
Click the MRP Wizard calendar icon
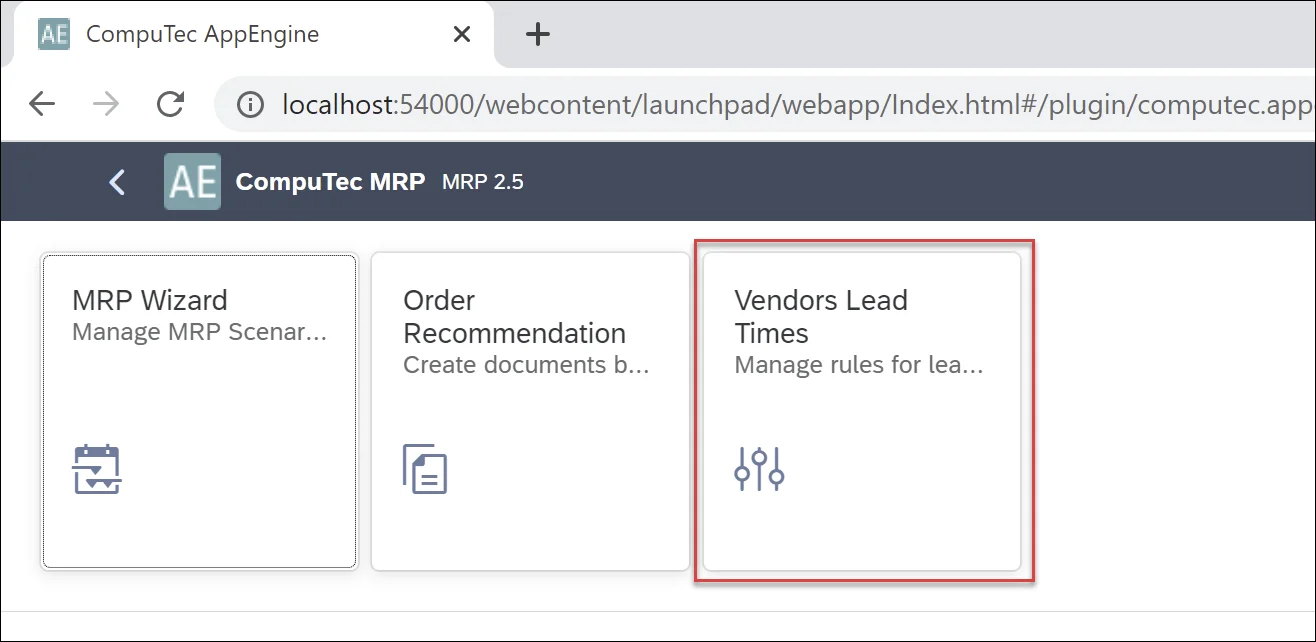[97, 470]
